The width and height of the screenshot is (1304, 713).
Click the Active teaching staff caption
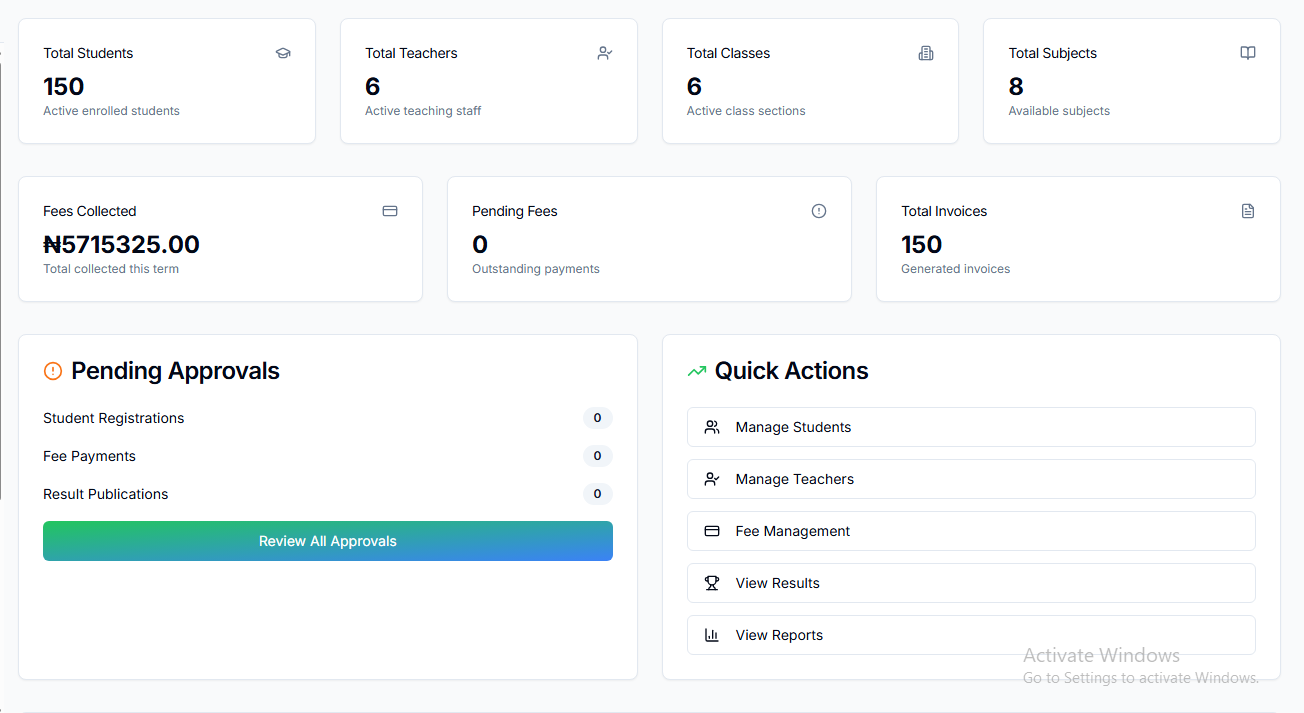tap(423, 111)
